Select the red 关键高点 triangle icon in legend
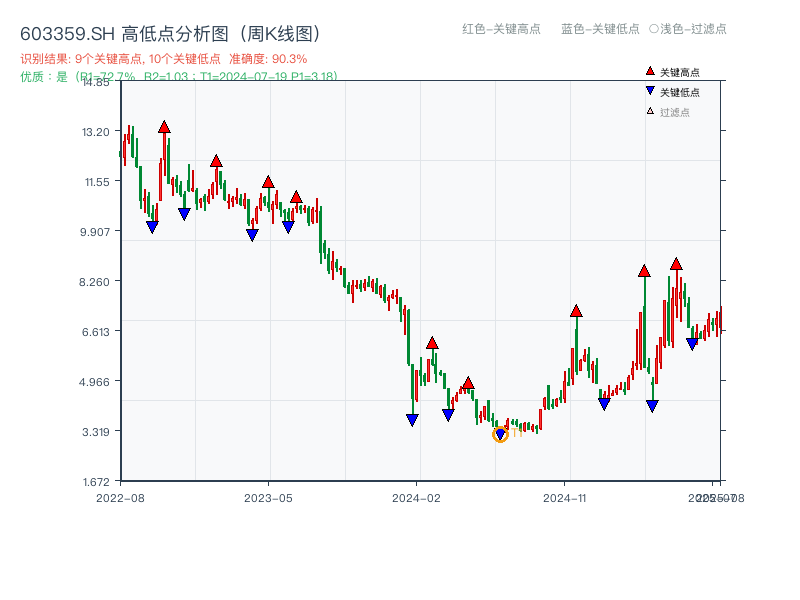Screen dimensions: 800x600 (x=649, y=71)
